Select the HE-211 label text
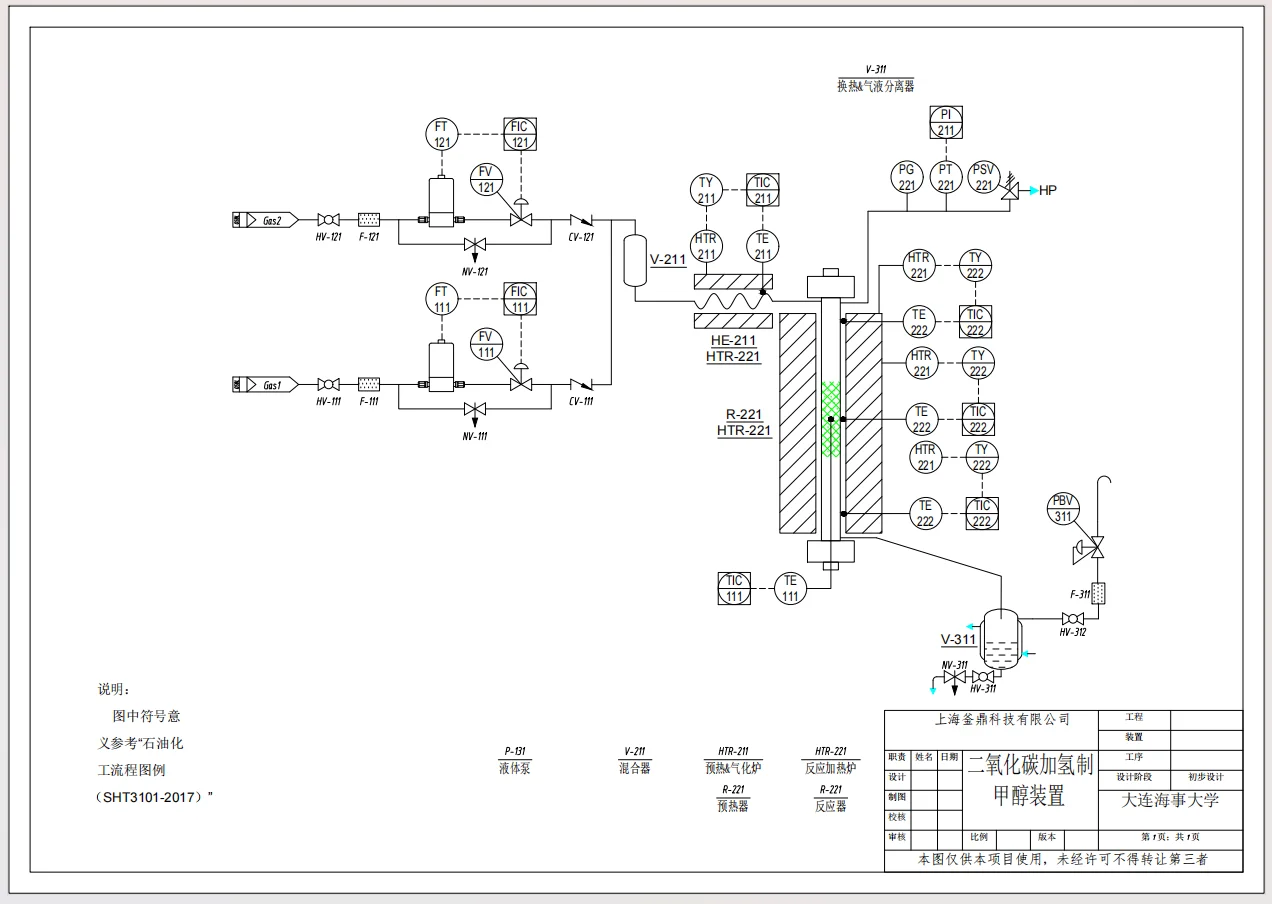1272x904 pixels. 733,341
